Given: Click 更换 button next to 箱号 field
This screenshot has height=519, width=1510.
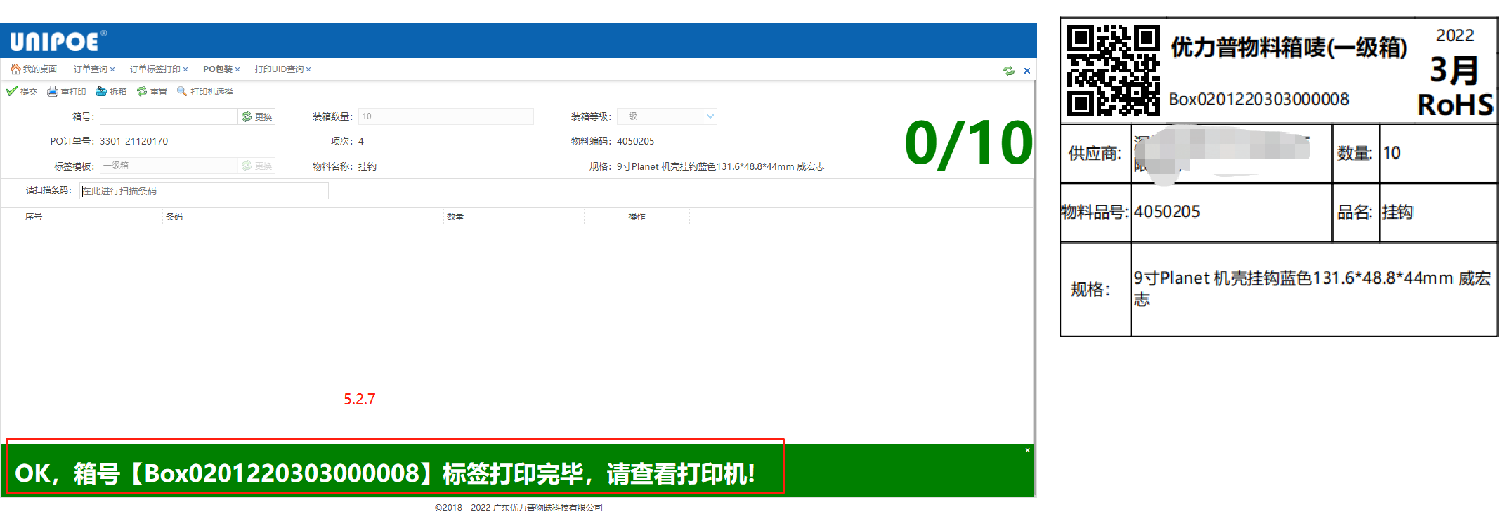Looking at the screenshot, I should tap(257, 117).
